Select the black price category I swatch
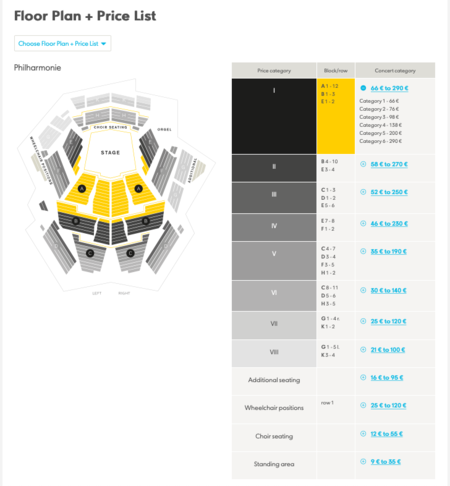The image size is (450, 486). pyautogui.click(x=274, y=116)
